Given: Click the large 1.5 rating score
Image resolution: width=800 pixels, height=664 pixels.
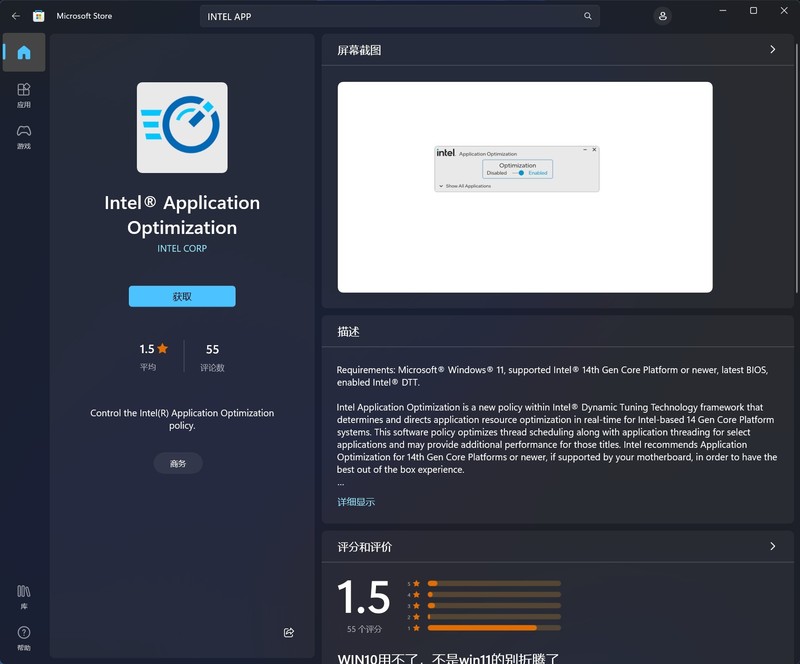Looking at the screenshot, I should point(364,597).
